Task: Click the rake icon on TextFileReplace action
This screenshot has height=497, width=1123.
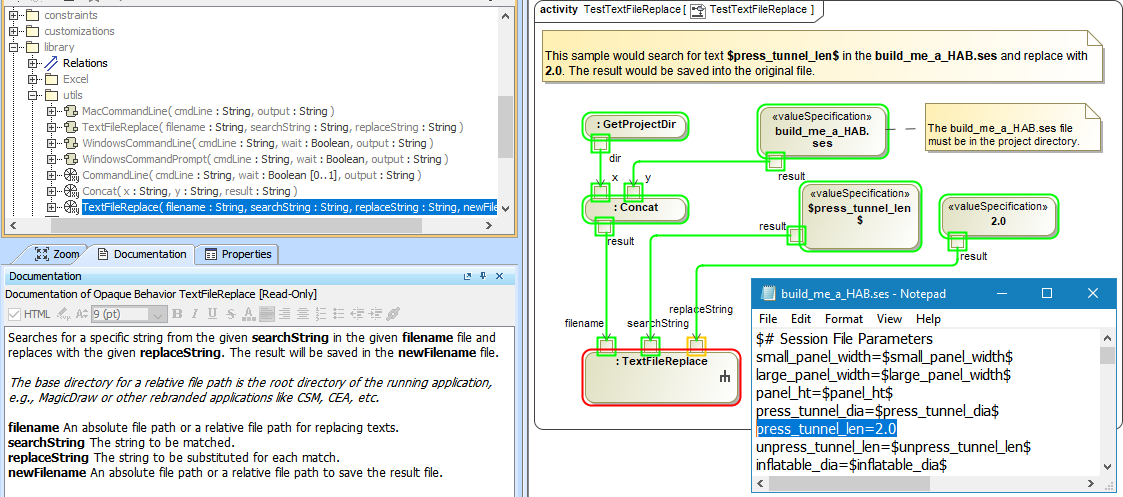Action: (x=725, y=377)
